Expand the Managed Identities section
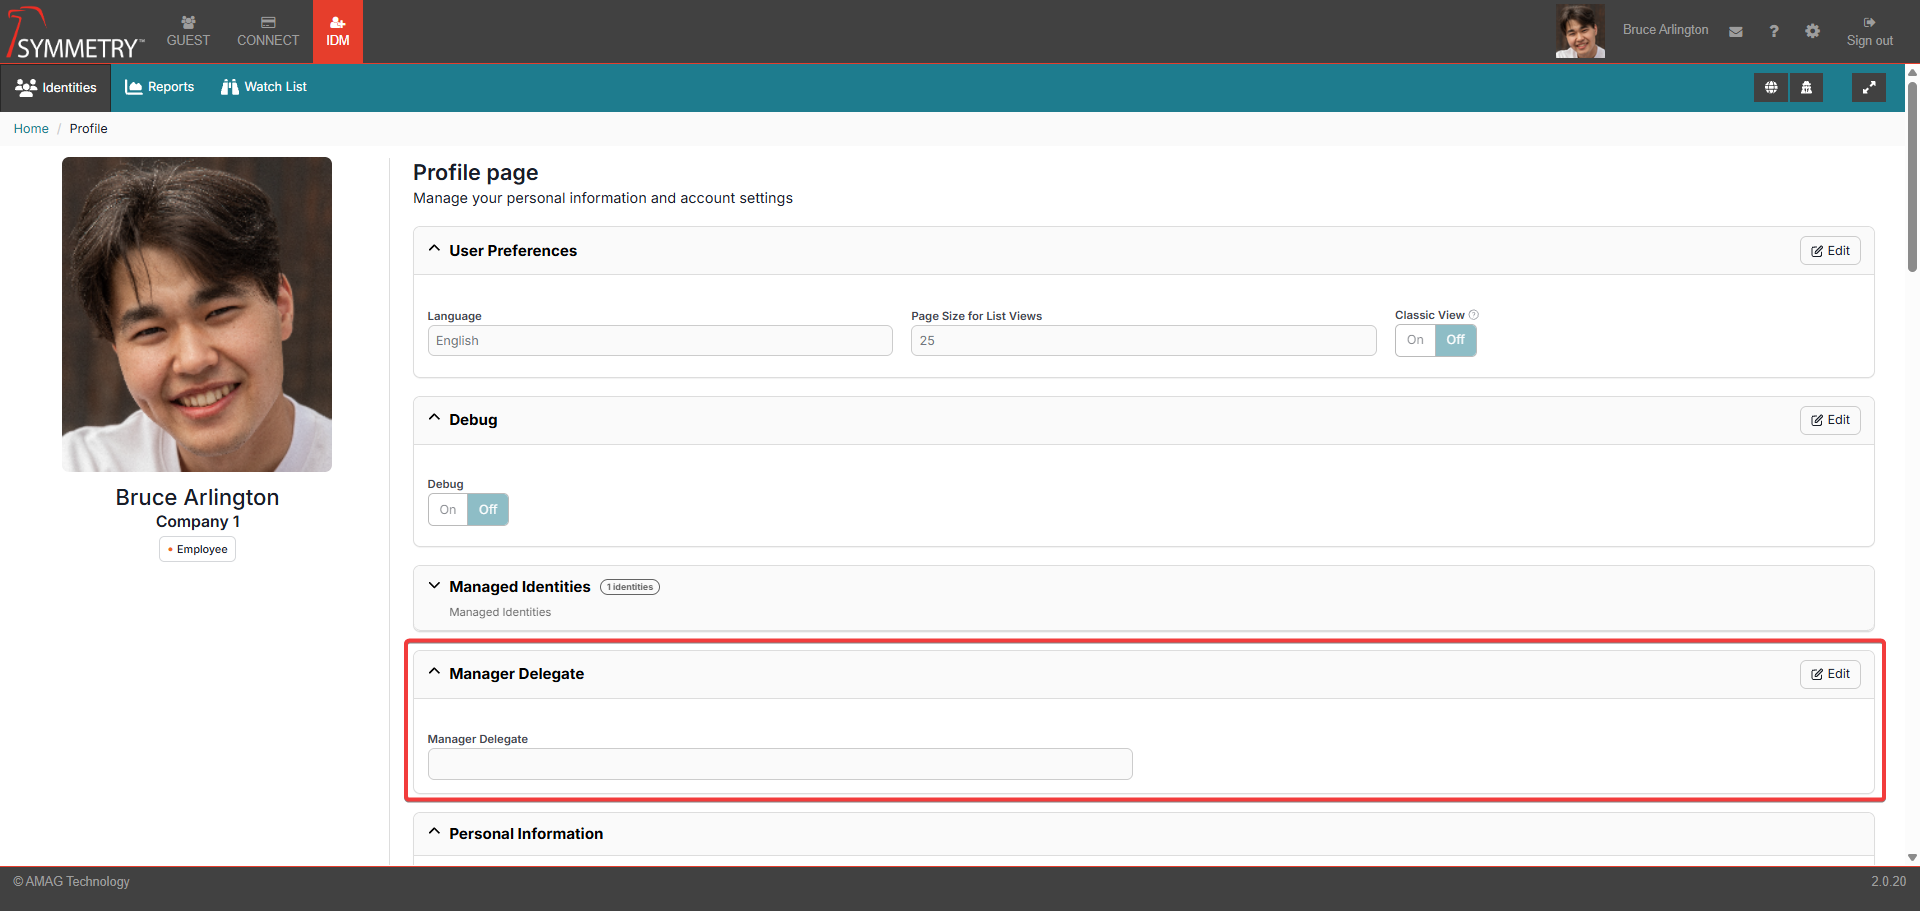1920x911 pixels. pos(434,586)
